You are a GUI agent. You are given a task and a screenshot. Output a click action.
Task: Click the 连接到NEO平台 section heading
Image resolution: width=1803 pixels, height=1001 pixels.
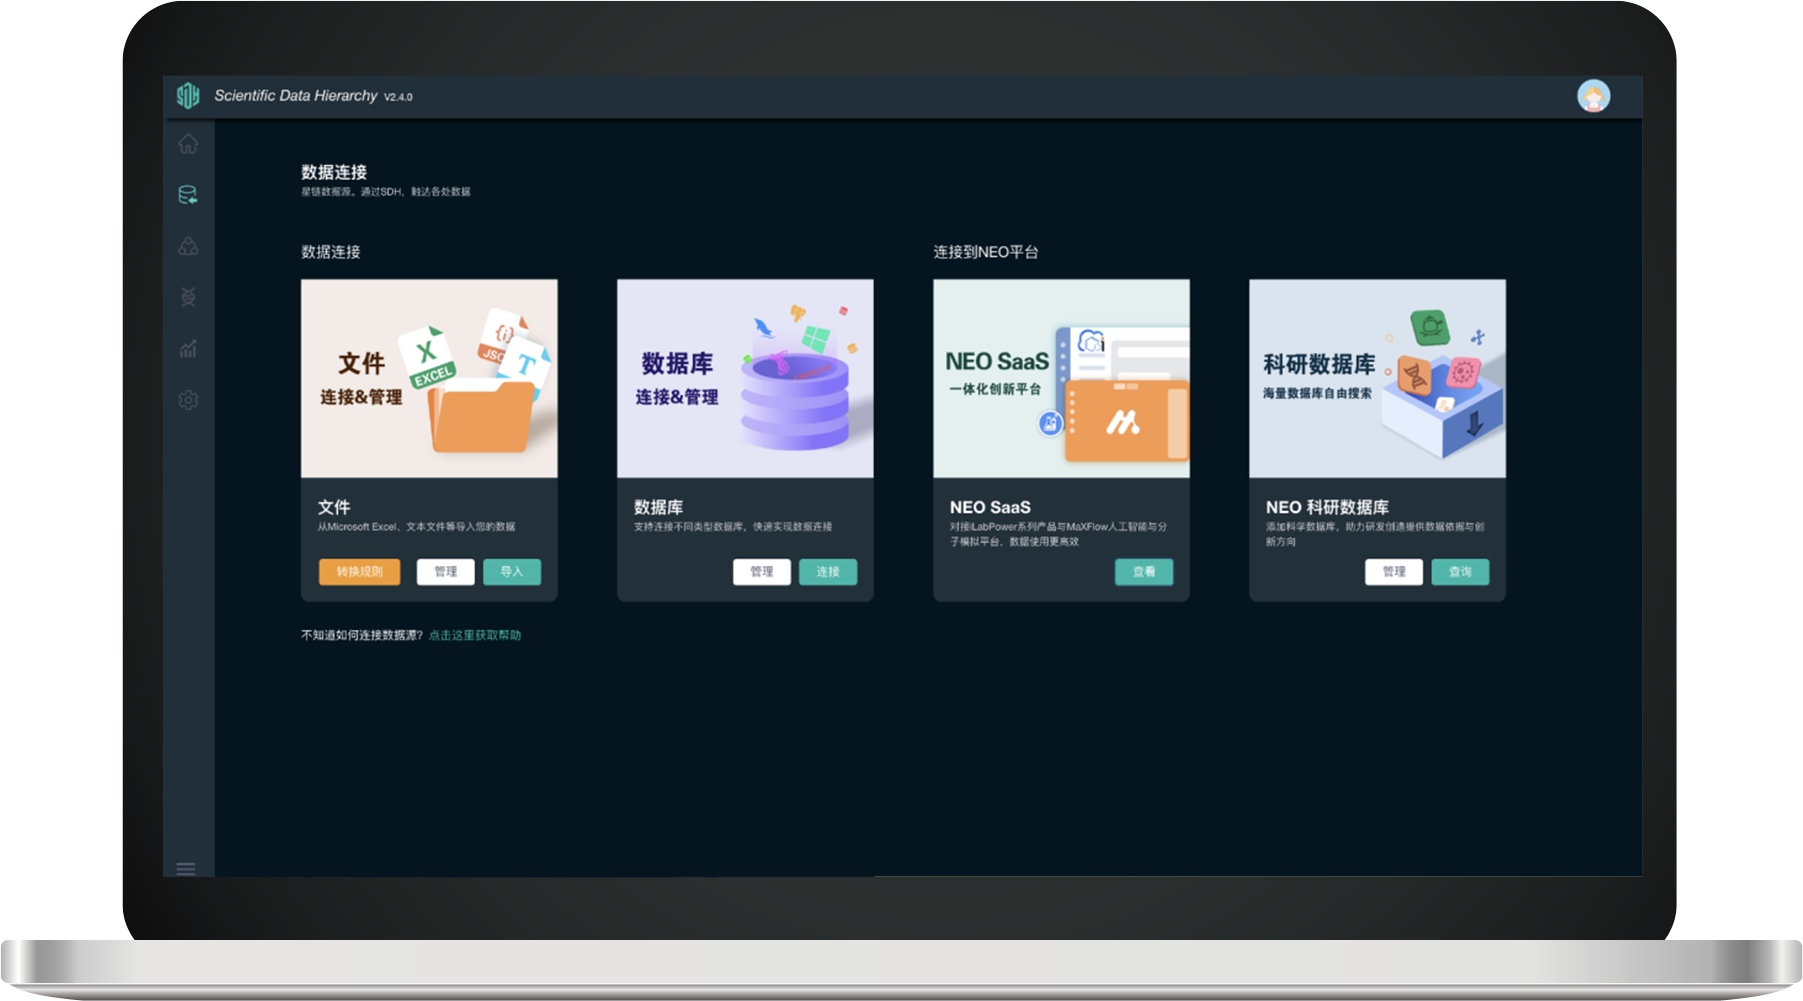pyautogui.click(x=986, y=252)
